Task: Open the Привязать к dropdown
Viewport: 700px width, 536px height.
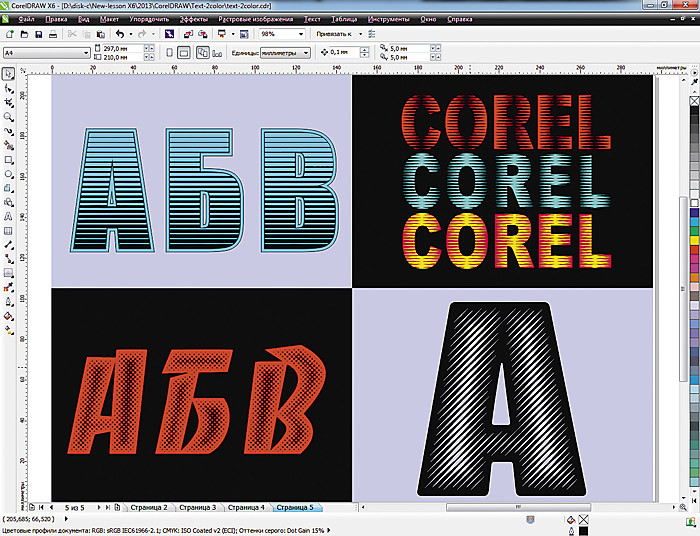Action: tap(360, 34)
